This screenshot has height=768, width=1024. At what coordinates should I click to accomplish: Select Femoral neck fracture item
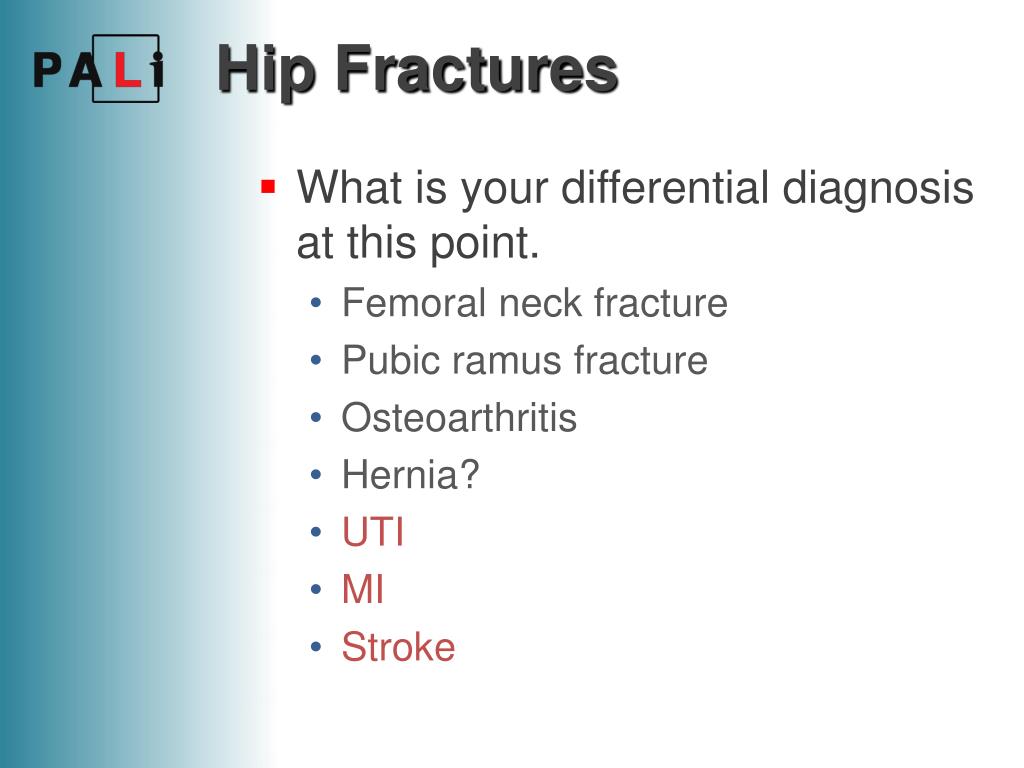[x=535, y=303]
